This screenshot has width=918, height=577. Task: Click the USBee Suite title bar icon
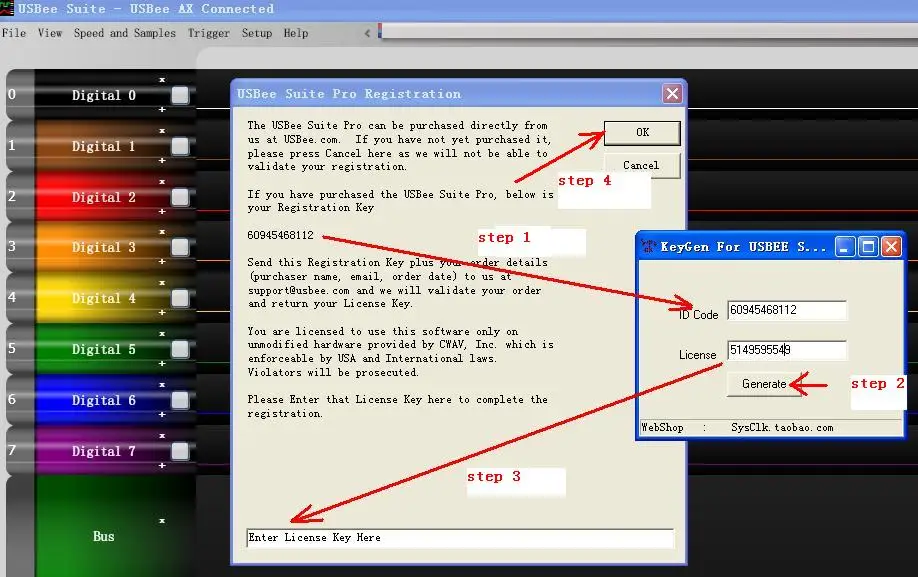point(7,8)
